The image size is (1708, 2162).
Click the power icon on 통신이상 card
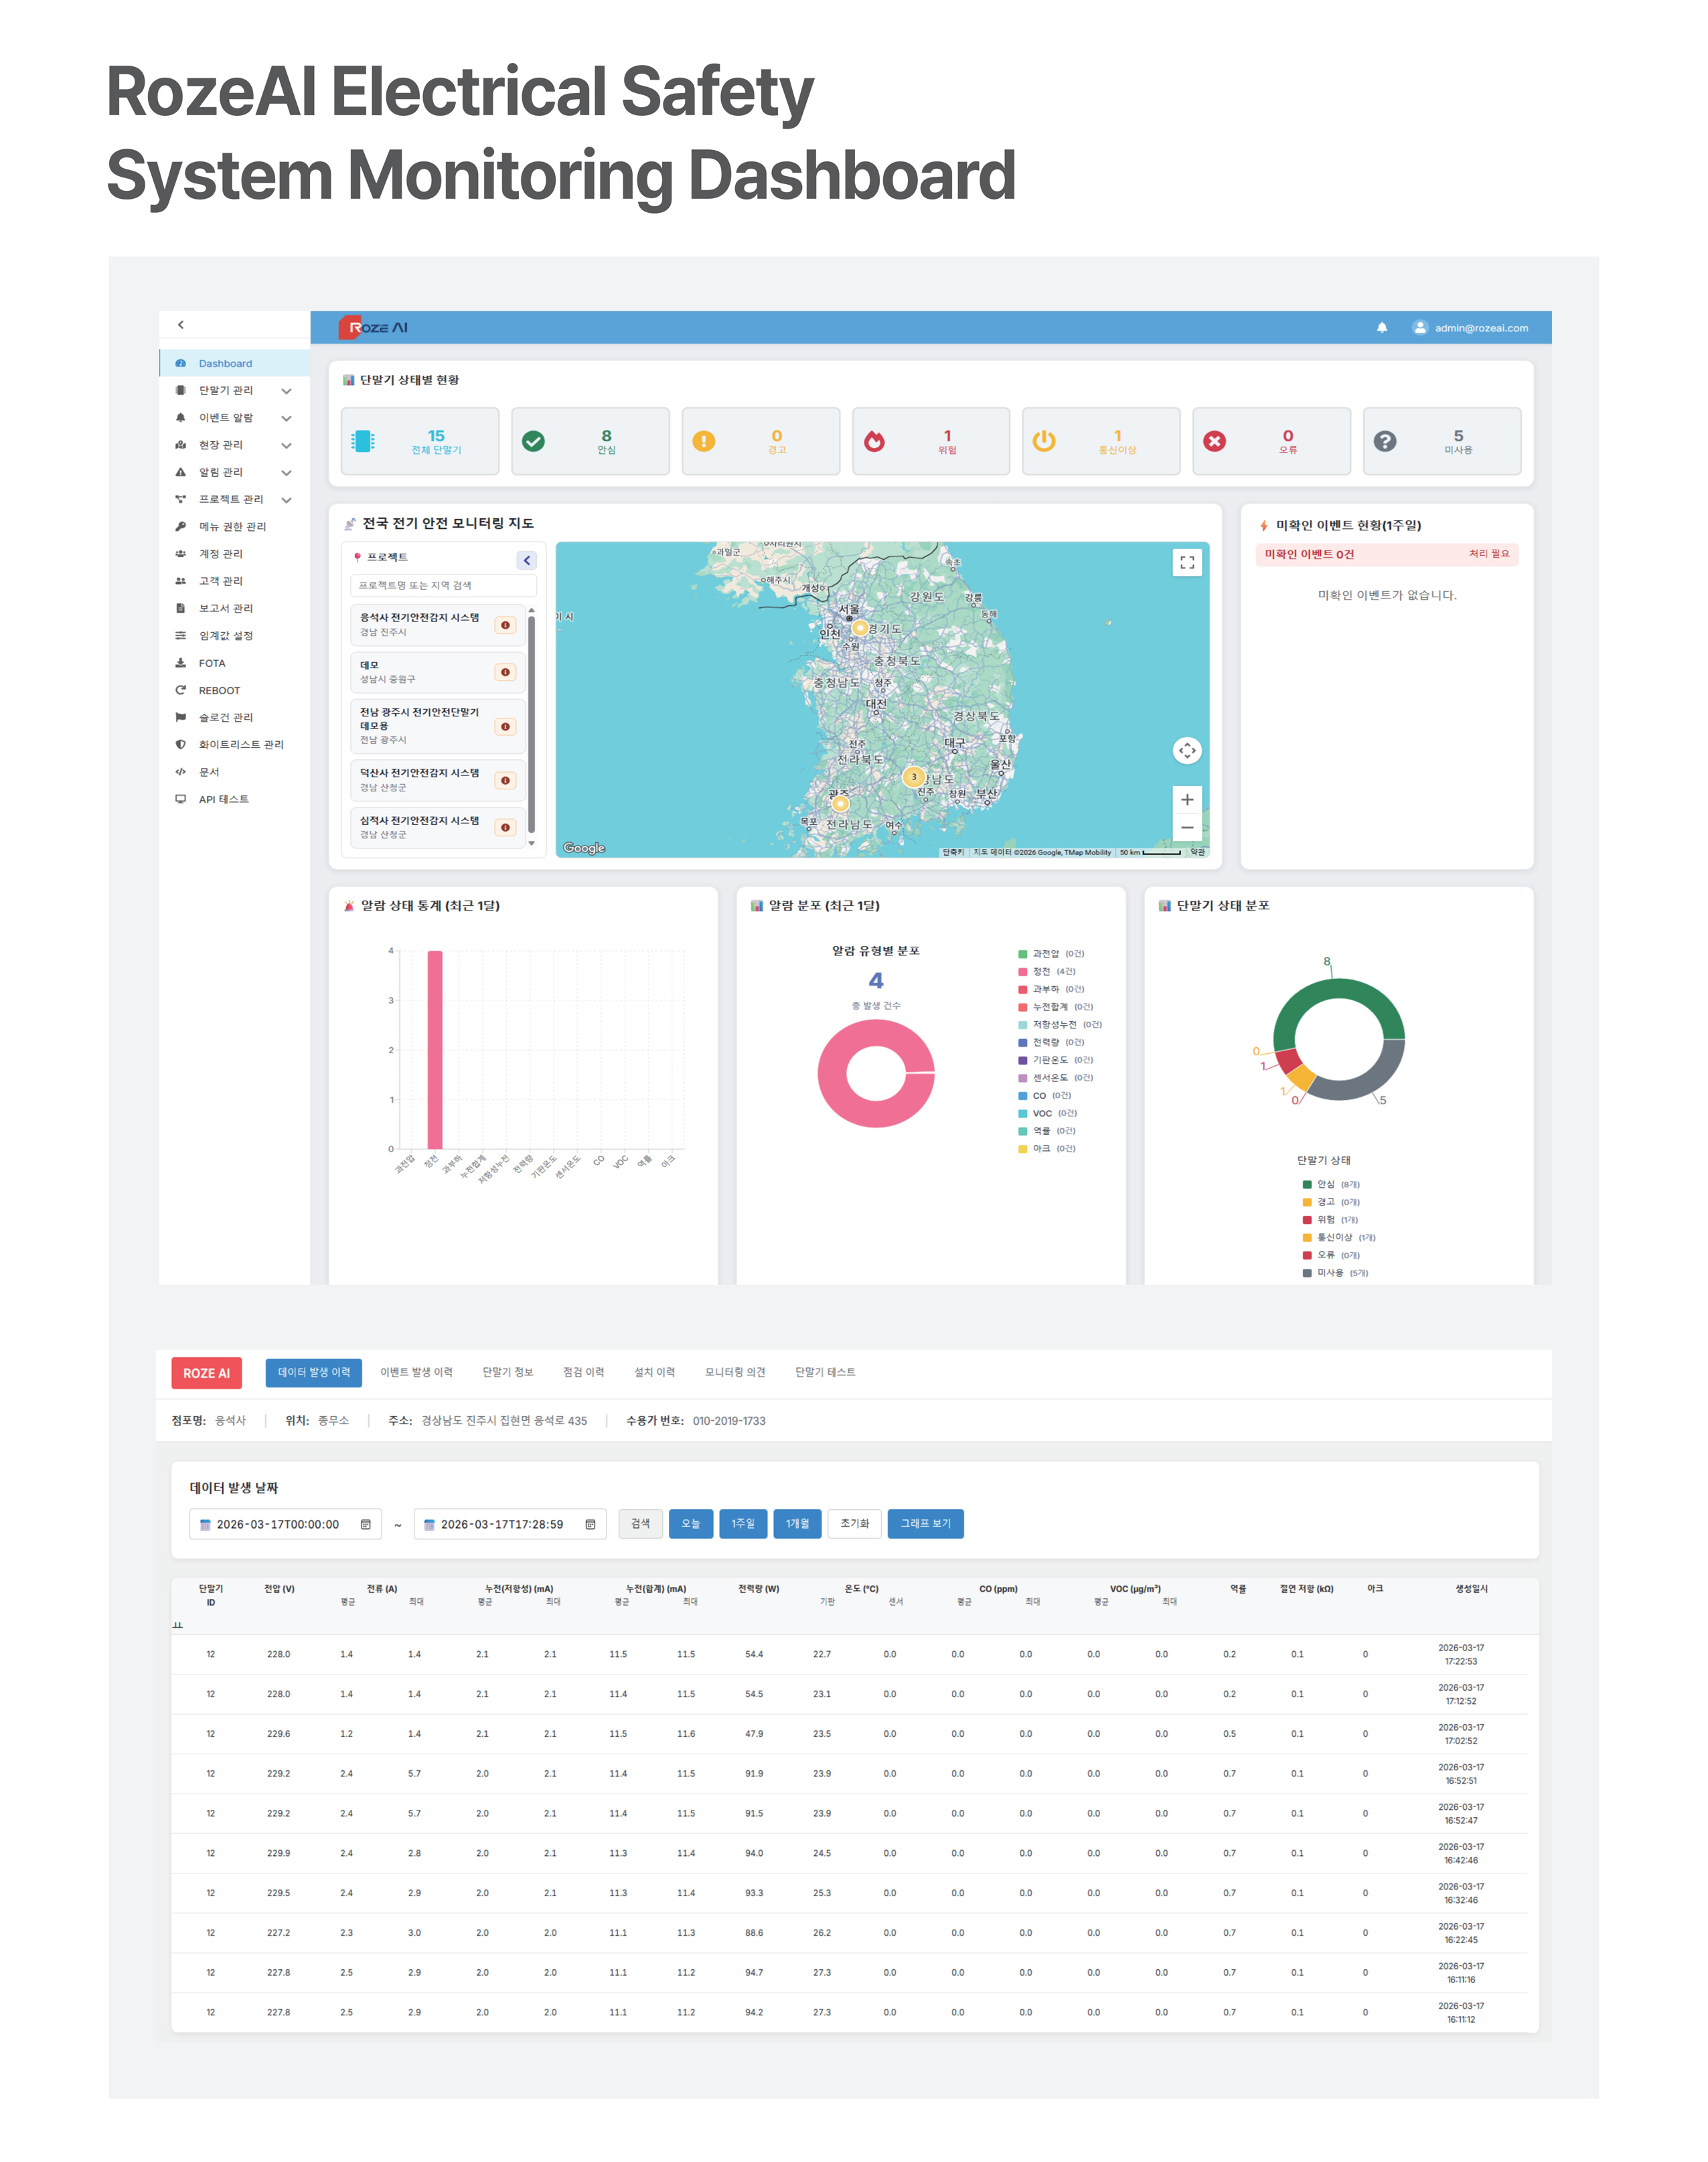[1044, 441]
